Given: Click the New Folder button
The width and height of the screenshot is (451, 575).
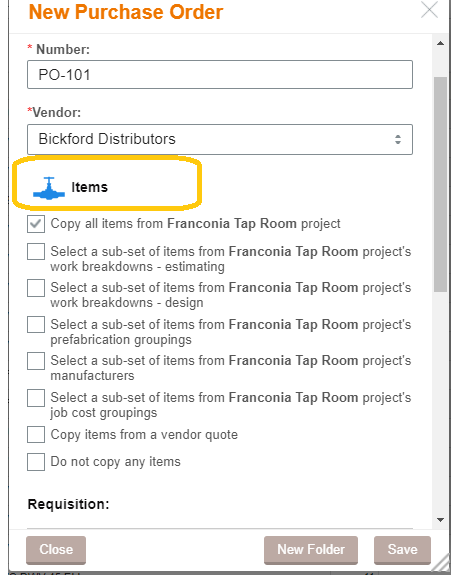Looking at the screenshot, I should point(311,550).
